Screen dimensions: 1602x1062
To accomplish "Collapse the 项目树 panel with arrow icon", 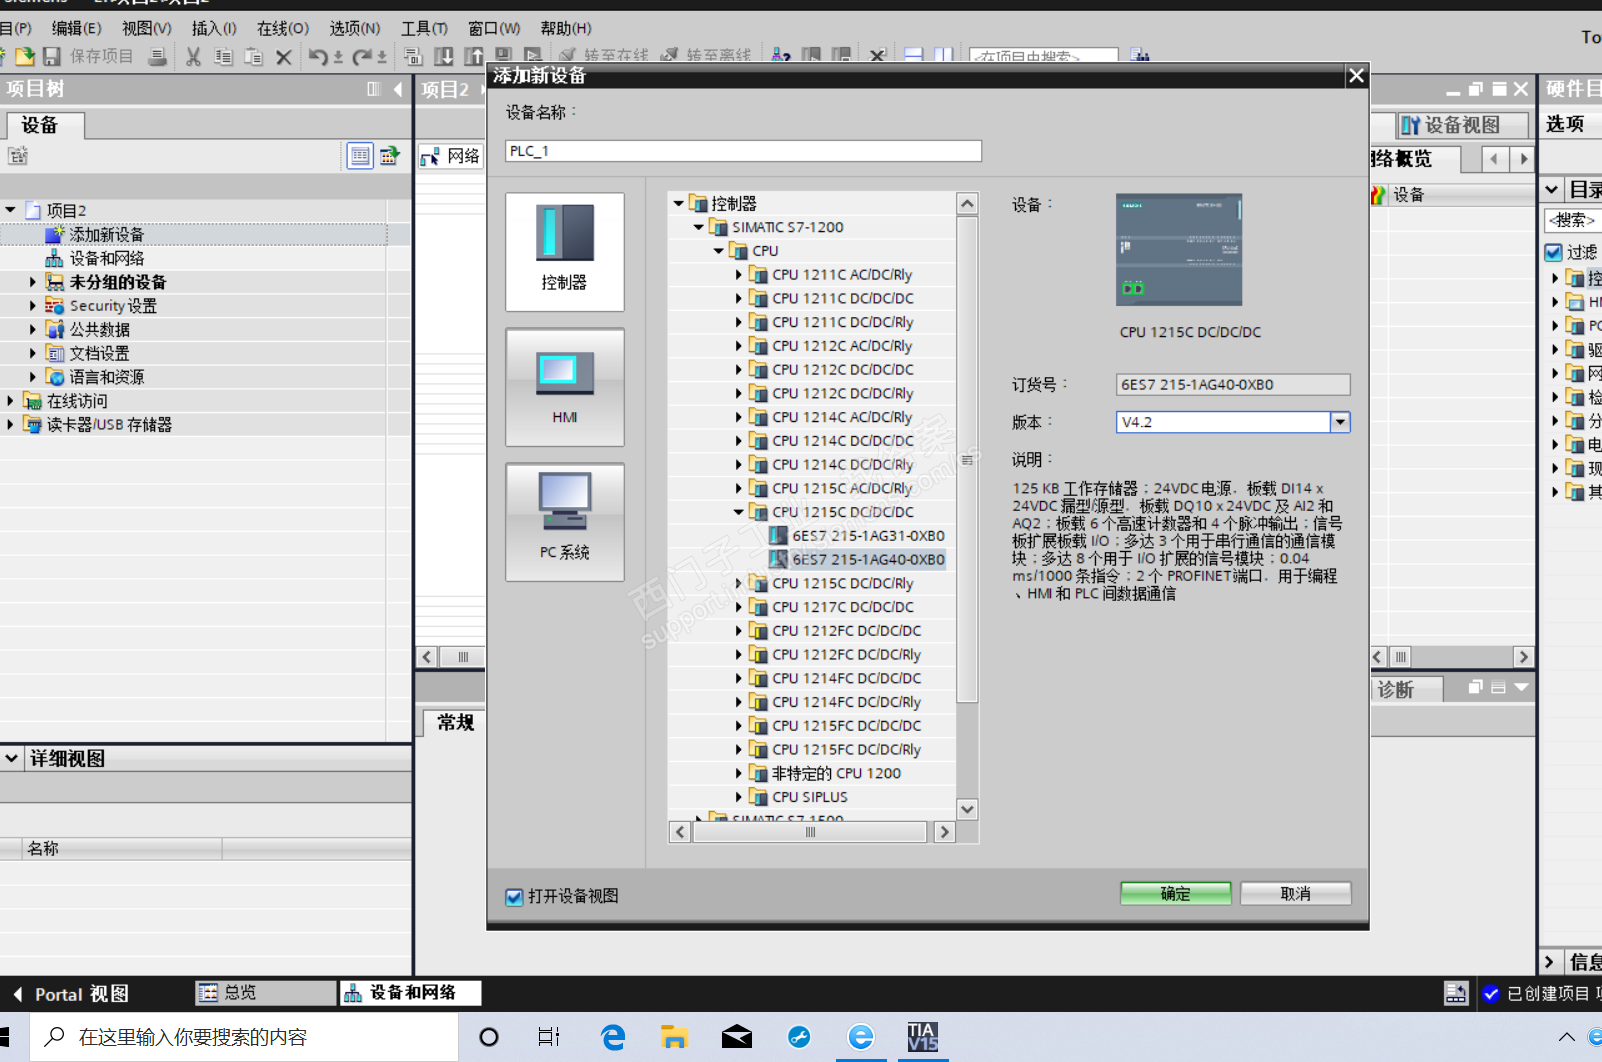I will [x=398, y=89].
